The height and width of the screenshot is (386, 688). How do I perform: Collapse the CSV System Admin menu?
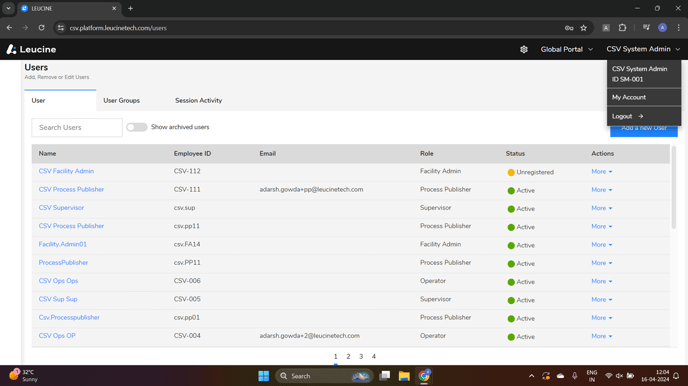(643, 49)
